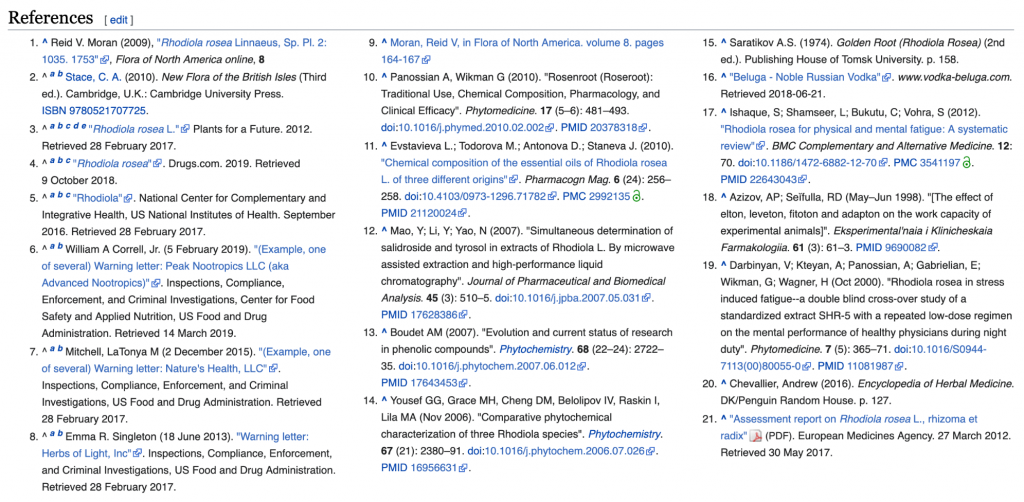Click the edit link beside References heading
1024x502 pixels.
(119, 20)
